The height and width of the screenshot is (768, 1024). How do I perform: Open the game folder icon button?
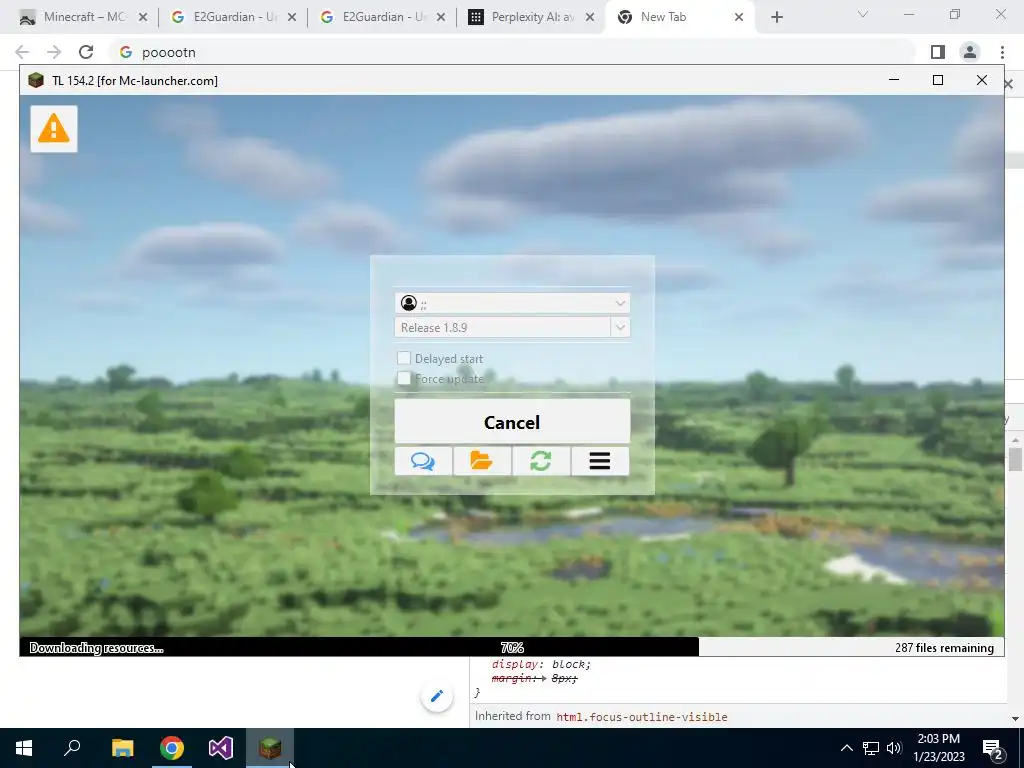pos(482,461)
